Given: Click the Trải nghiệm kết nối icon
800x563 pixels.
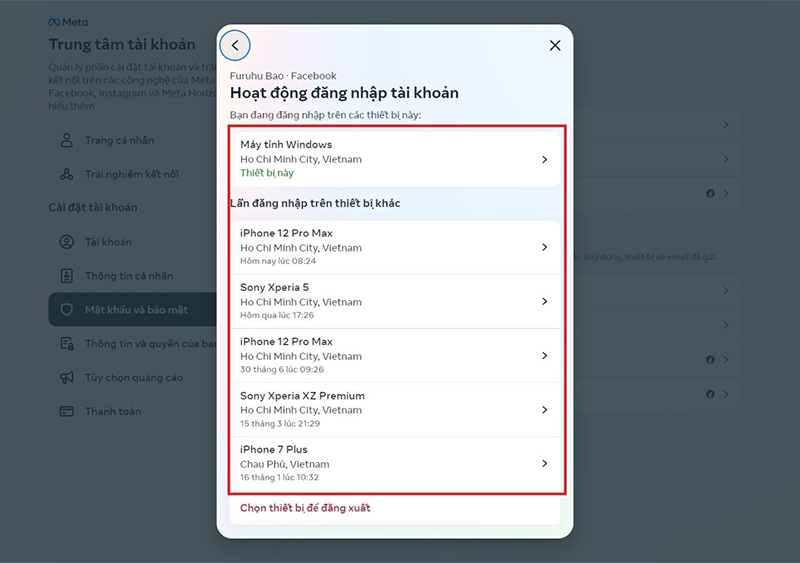Looking at the screenshot, I should click(x=67, y=174).
